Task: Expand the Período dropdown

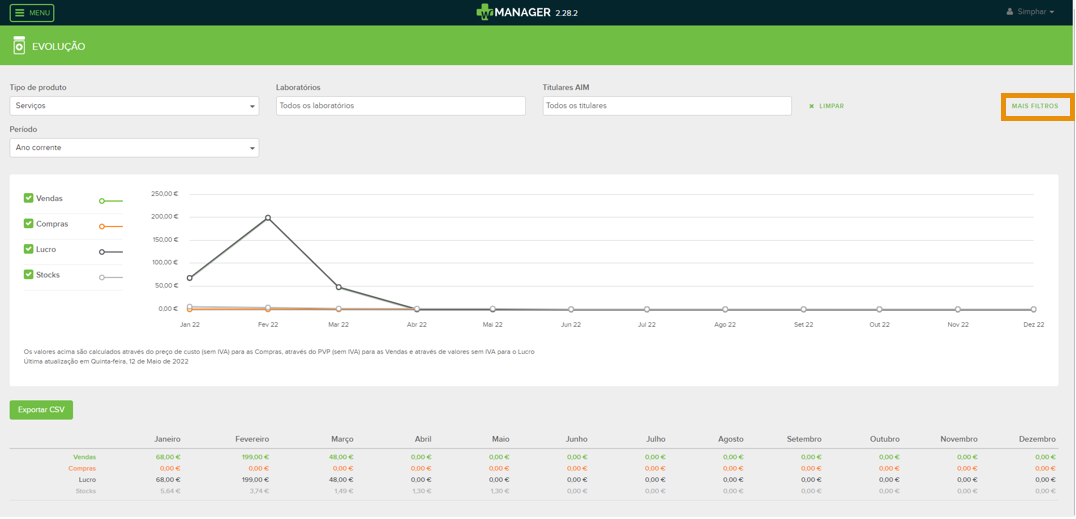Action: pyautogui.click(x=134, y=148)
